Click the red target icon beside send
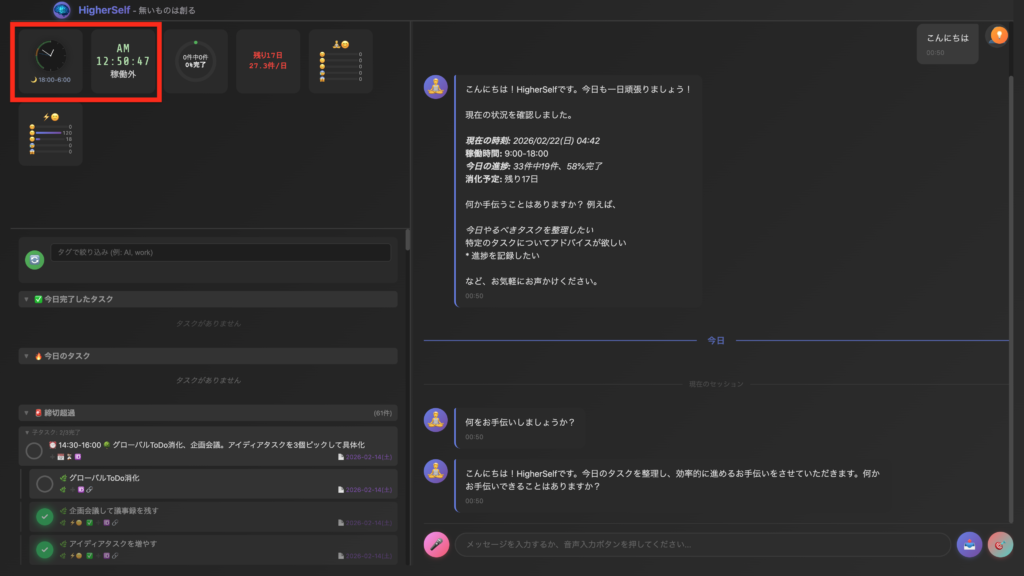The image size is (1024, 576). pyautogui.click(x=999, y=544)
